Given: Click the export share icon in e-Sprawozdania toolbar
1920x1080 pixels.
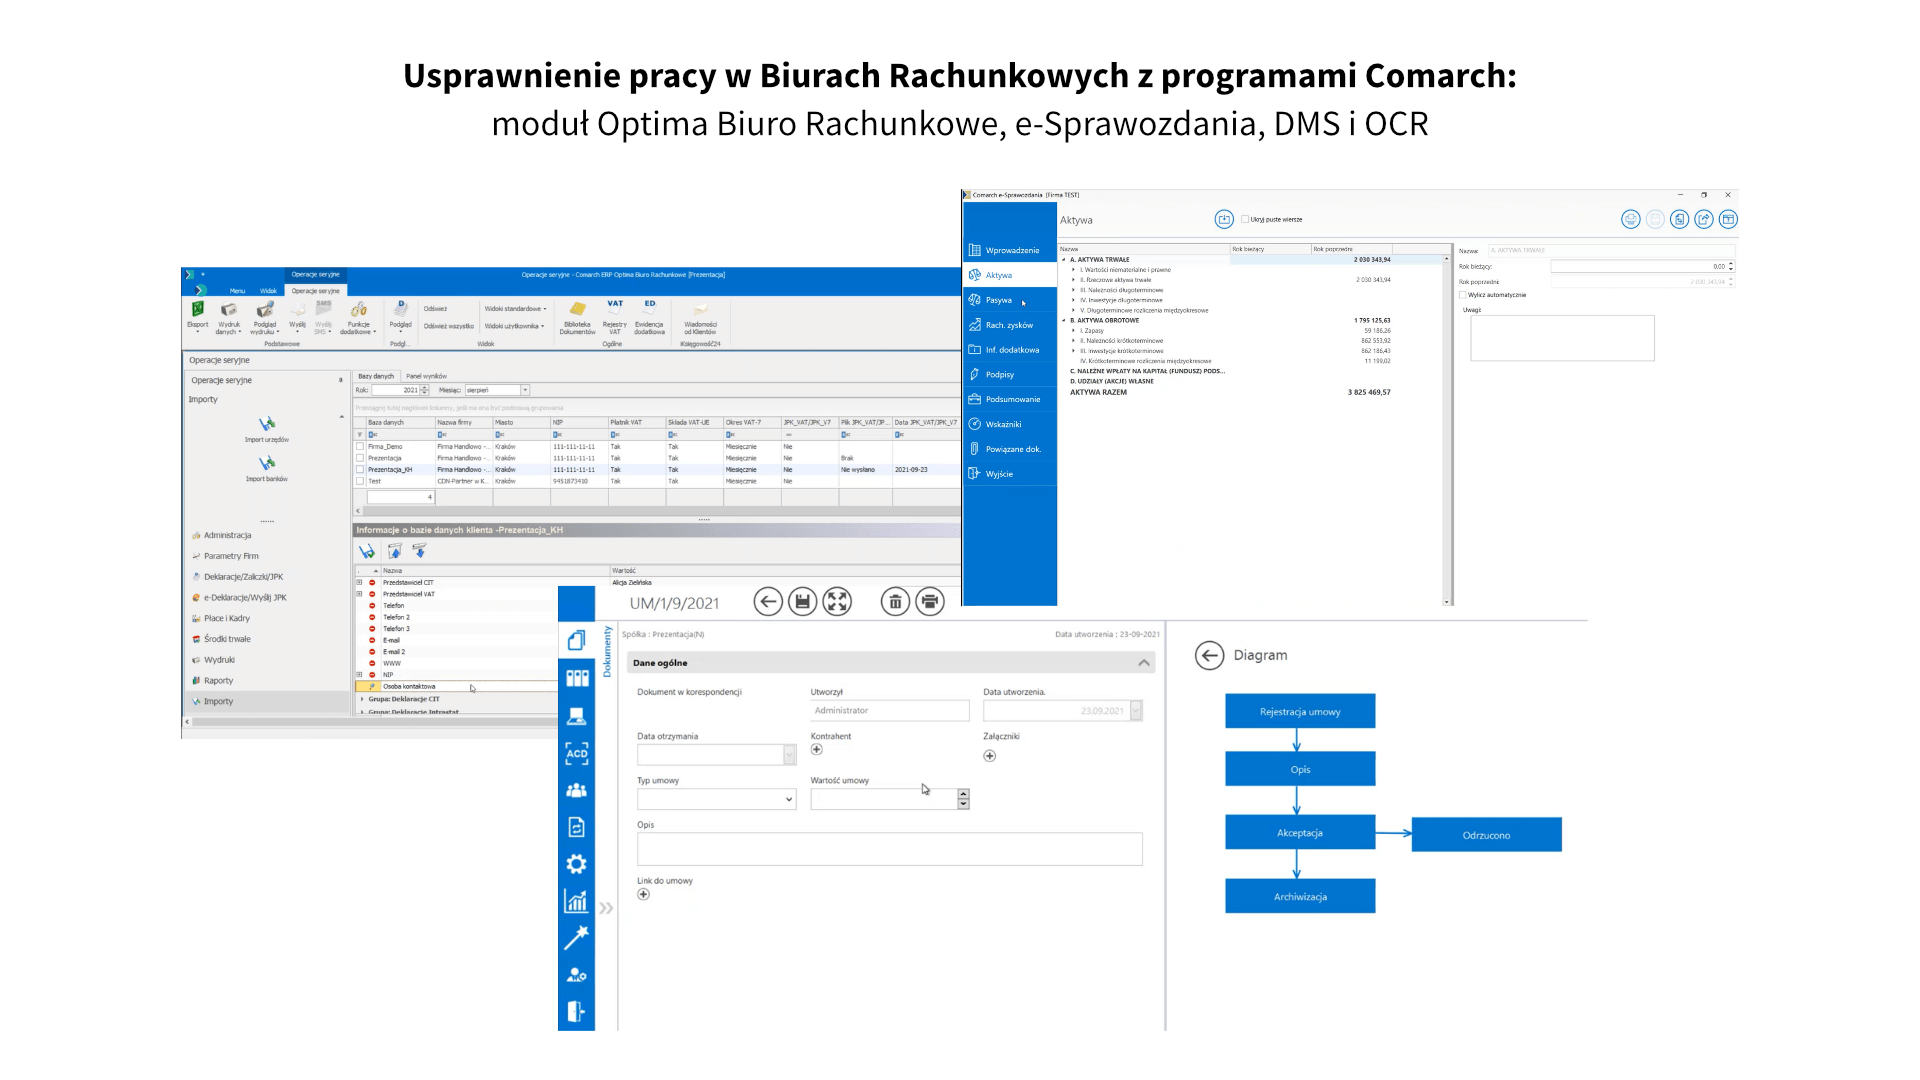Looking at the screenshot, I should 1704,219.
